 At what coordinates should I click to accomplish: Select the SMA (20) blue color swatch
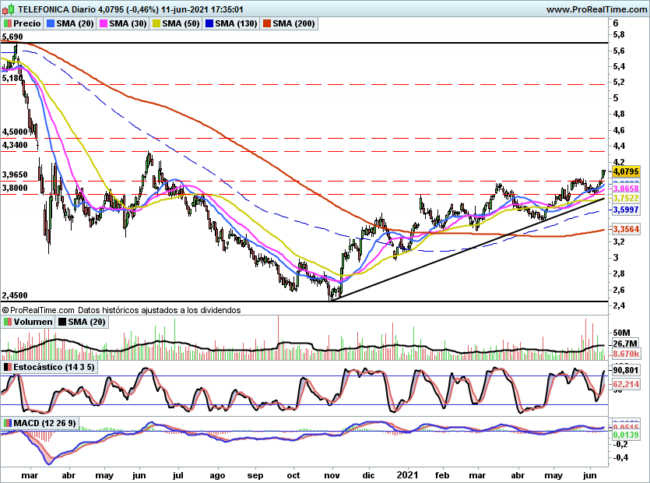coord(51,24)
